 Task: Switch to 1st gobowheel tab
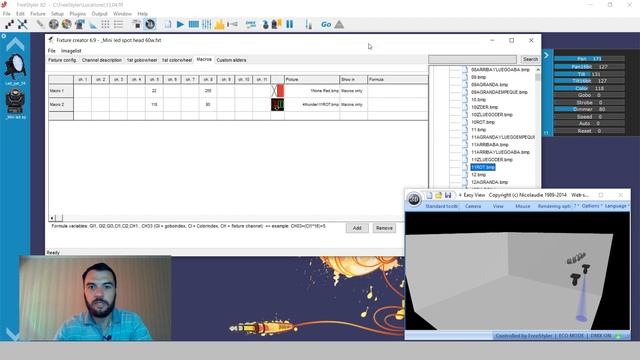point(142,60)
